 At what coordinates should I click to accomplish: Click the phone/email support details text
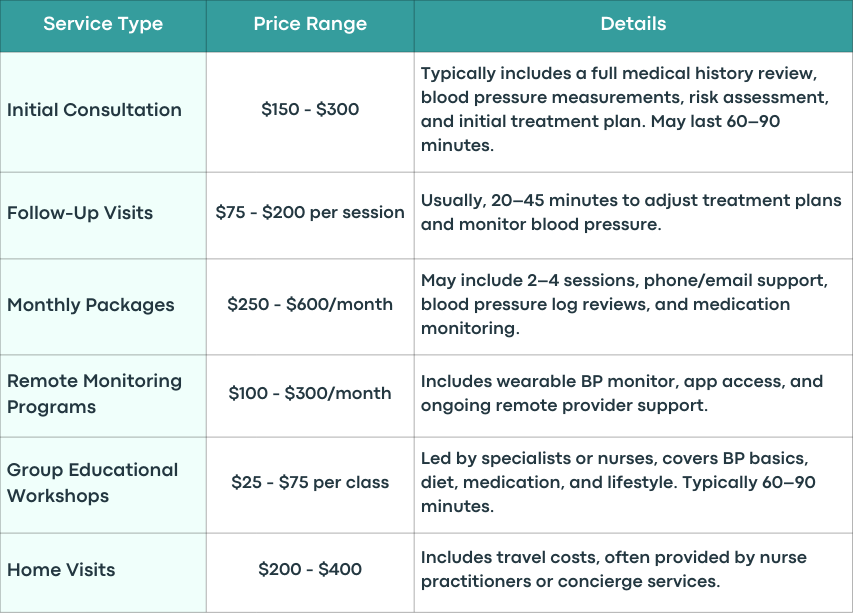[x=625, y=304]
